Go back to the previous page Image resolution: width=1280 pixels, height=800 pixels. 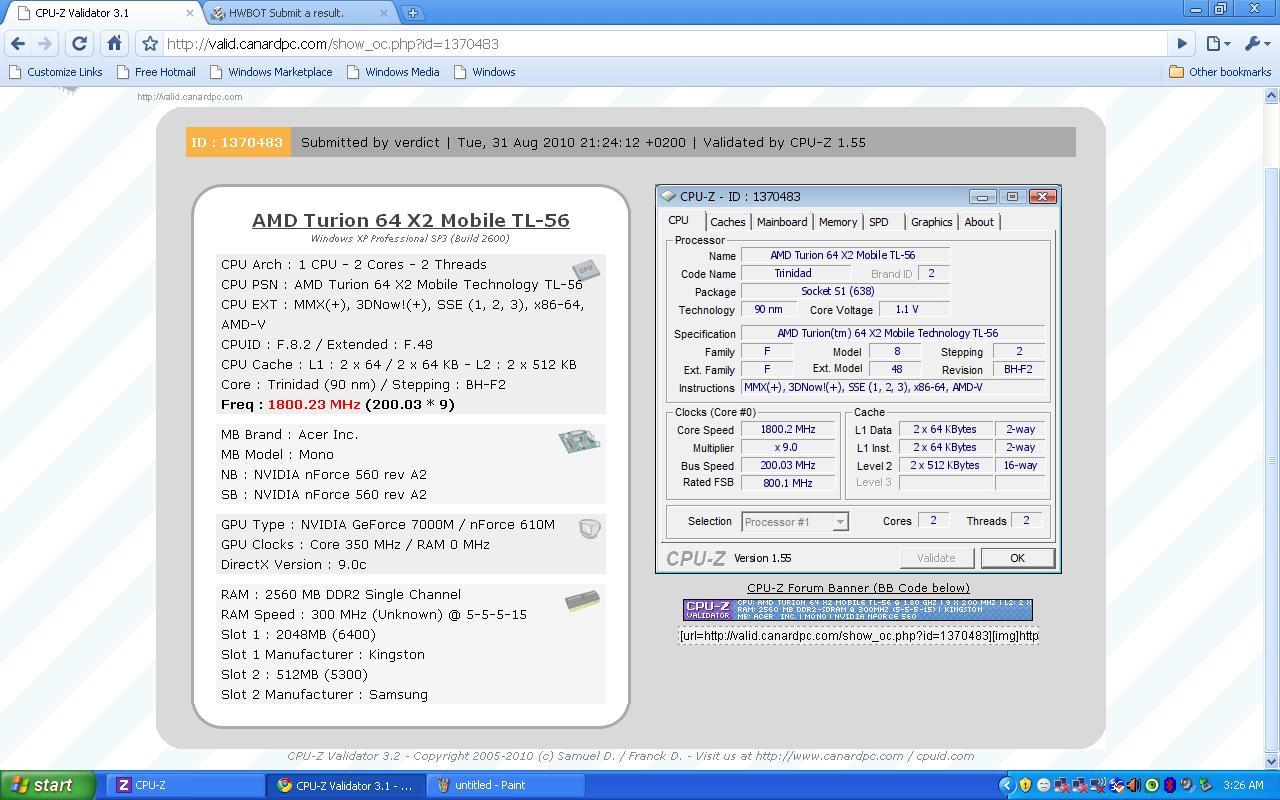(x=18, y=44)
